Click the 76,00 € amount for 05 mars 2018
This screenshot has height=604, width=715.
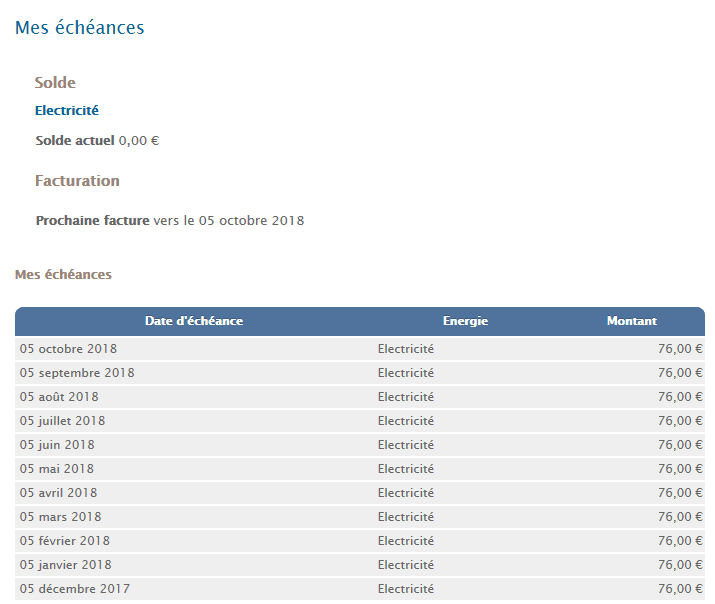coord(680,517)
